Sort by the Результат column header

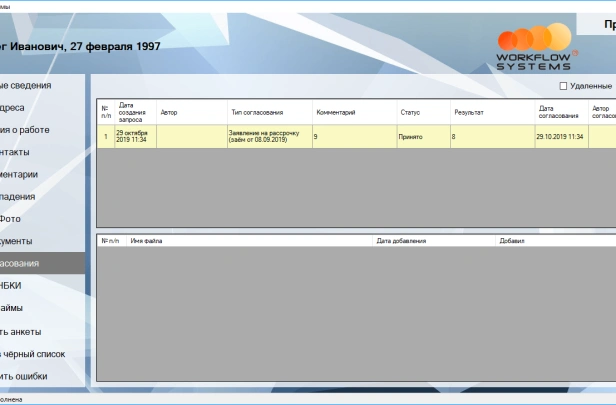tap(468, 113)
